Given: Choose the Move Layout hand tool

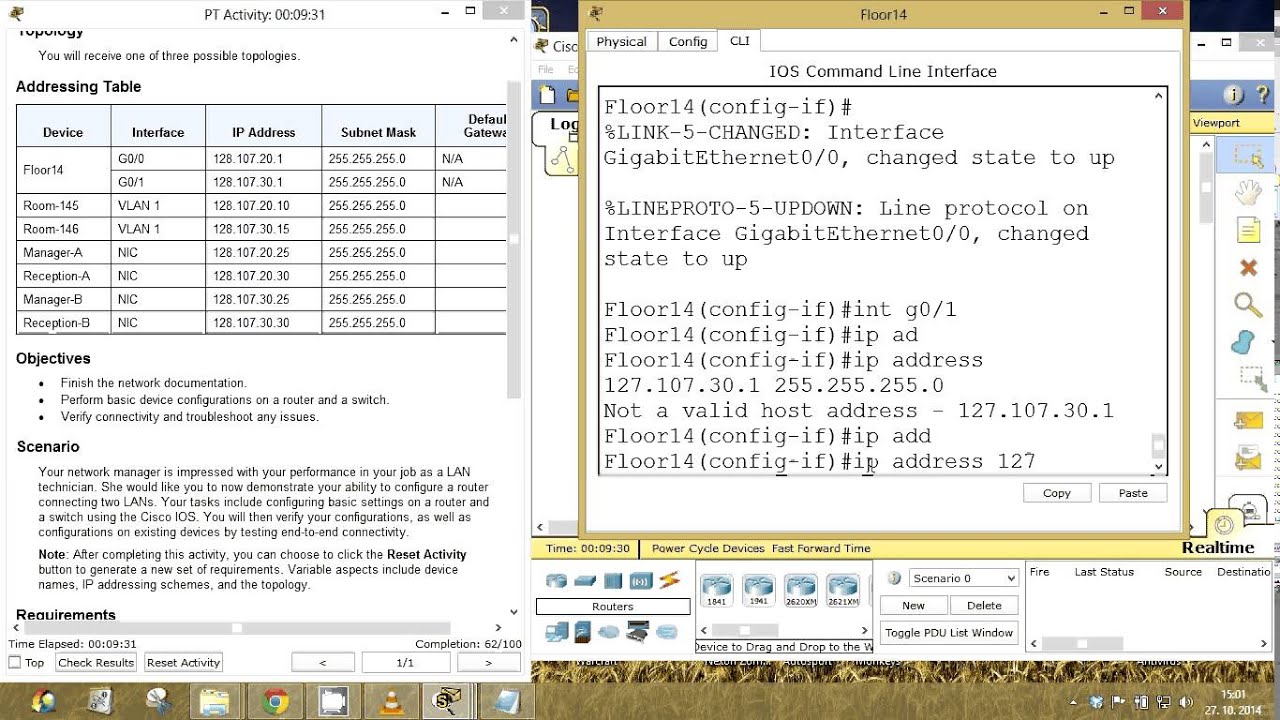Looking at the screenshot, I should click(x=1248, y=192).
